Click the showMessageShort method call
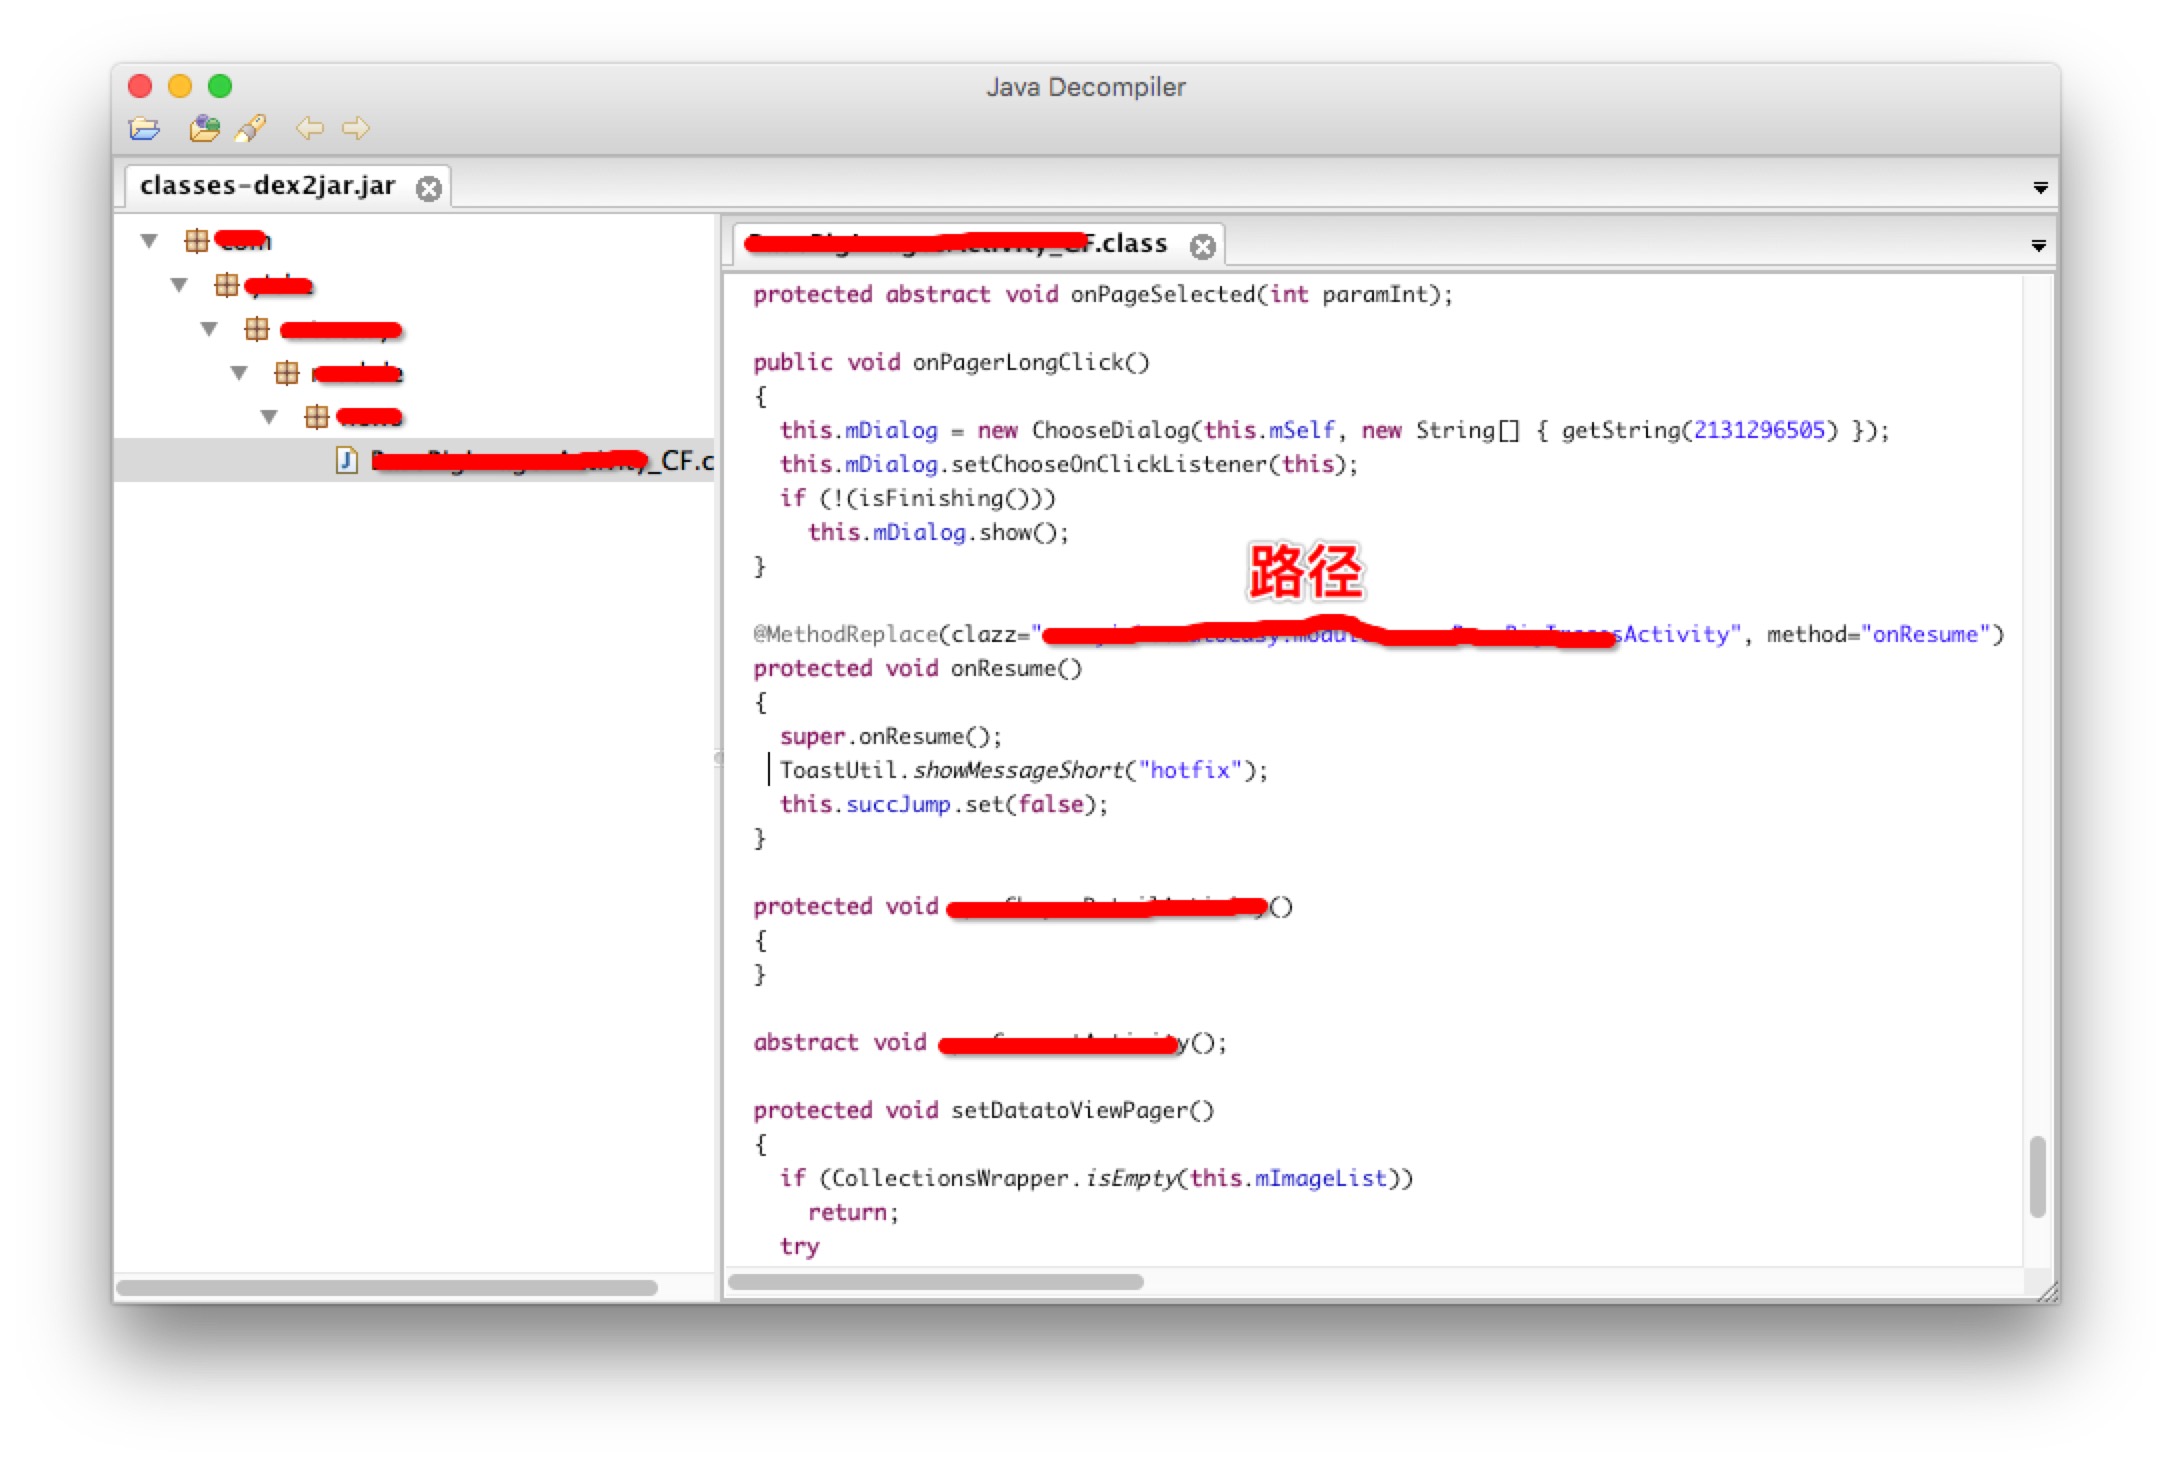2172x1464 pixels. (x=1018, y=771)
